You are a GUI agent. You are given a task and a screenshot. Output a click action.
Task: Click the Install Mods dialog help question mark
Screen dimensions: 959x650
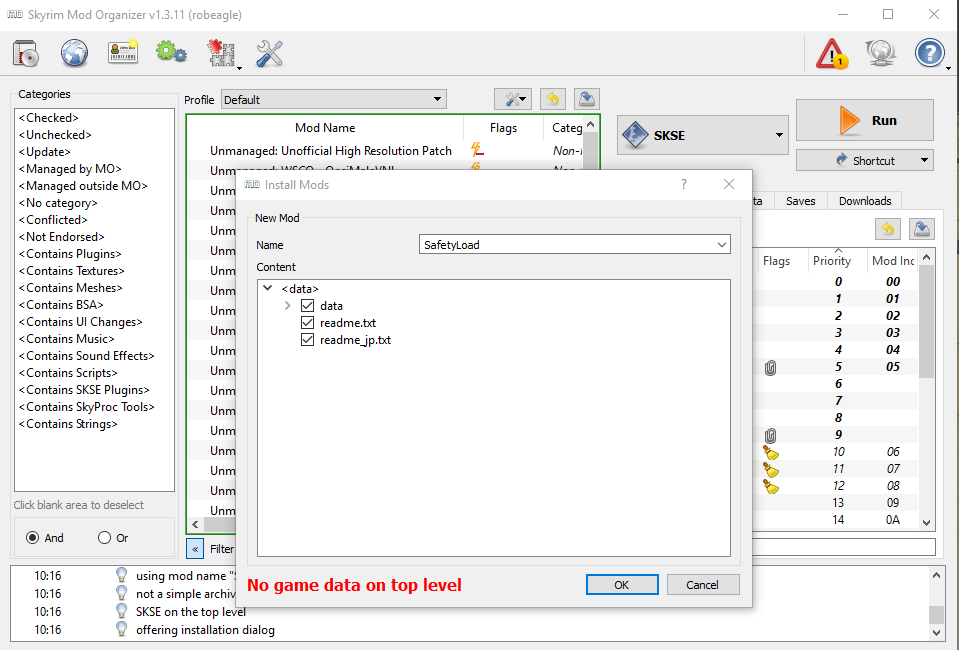(684, 185)
